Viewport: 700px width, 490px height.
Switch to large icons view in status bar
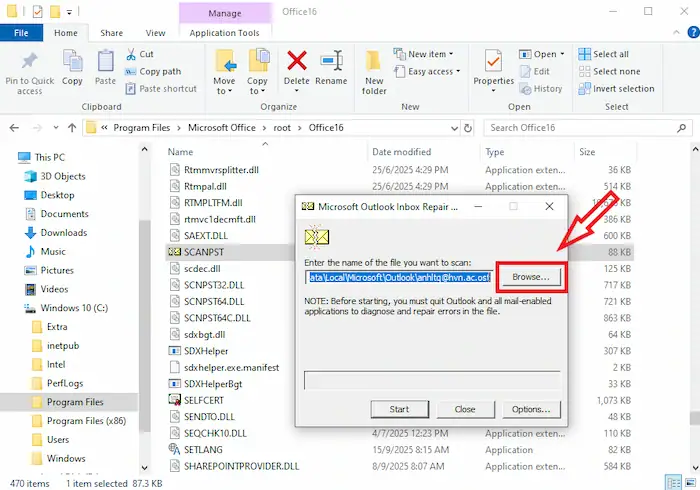(690, 483)
